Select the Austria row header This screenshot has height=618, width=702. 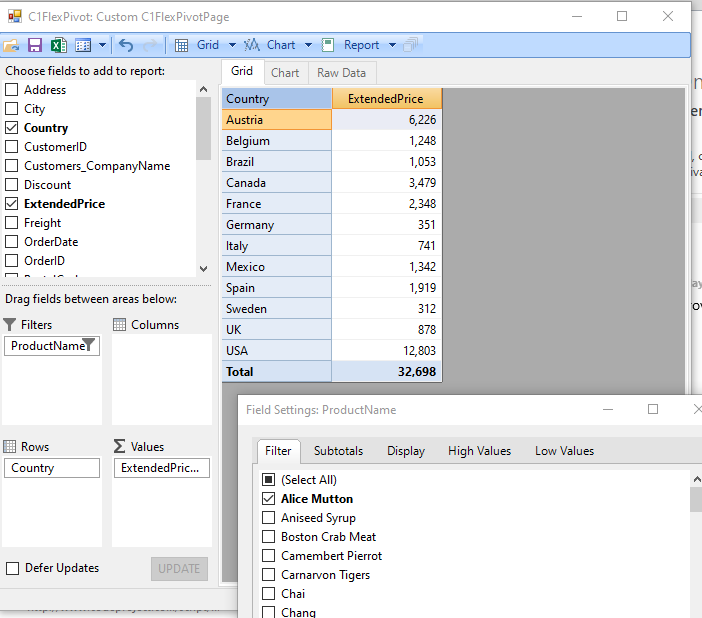tap(277, 120)
